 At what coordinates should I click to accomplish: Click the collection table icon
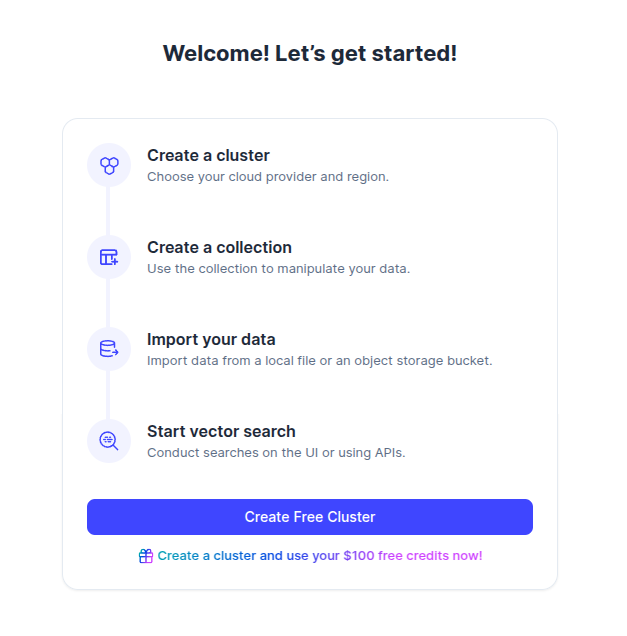pos(109,257)
